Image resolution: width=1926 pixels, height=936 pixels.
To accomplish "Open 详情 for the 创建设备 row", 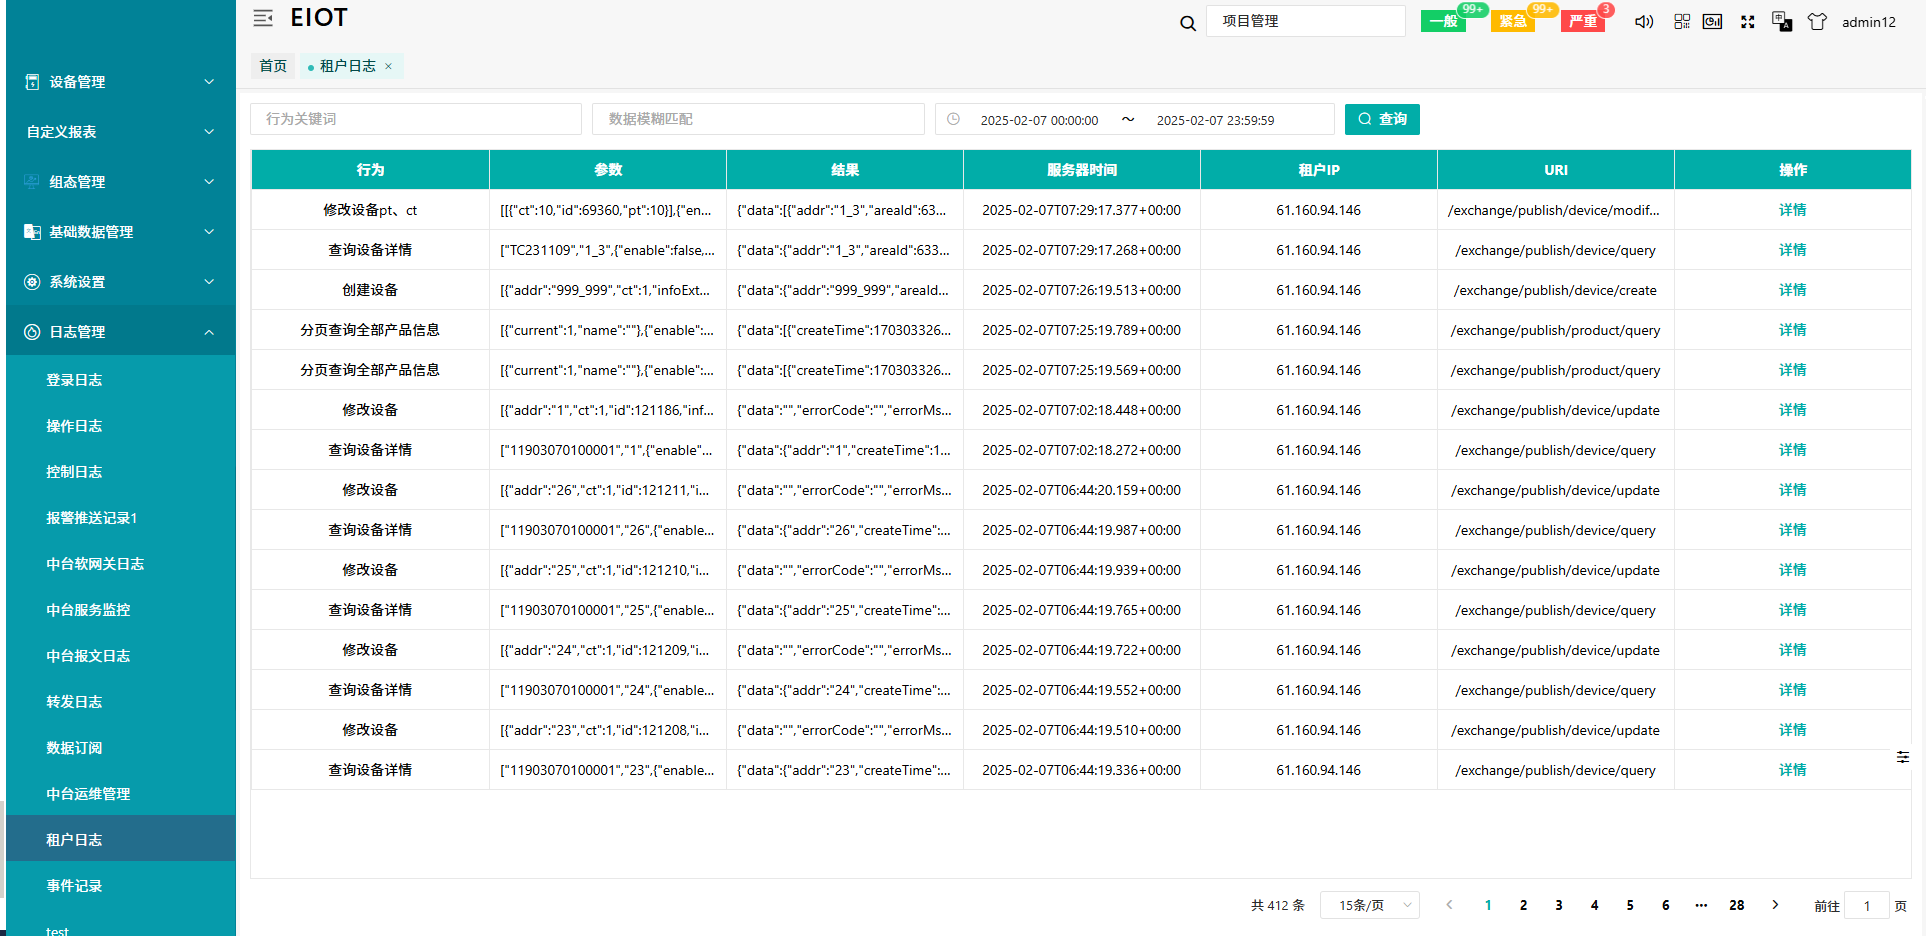I will point(1792,290).
